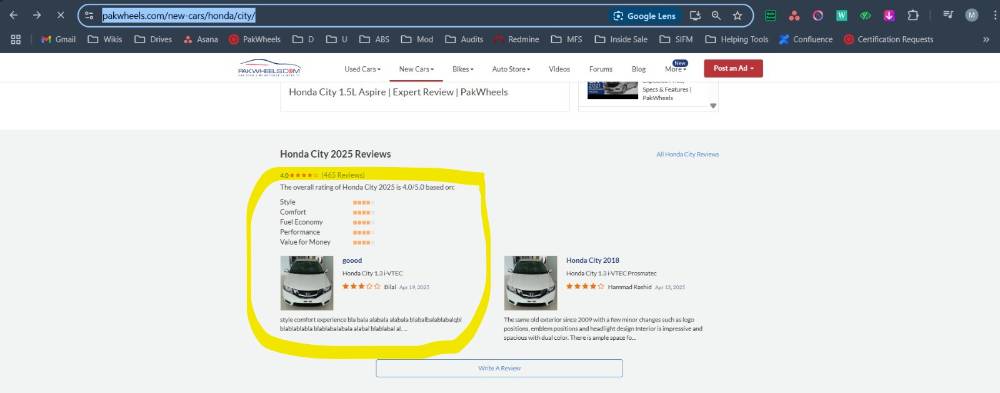Open the Drives bookmark folder
Image resolution: width=1000 pixels, height=393 pixels.
(x=153, y=39)
